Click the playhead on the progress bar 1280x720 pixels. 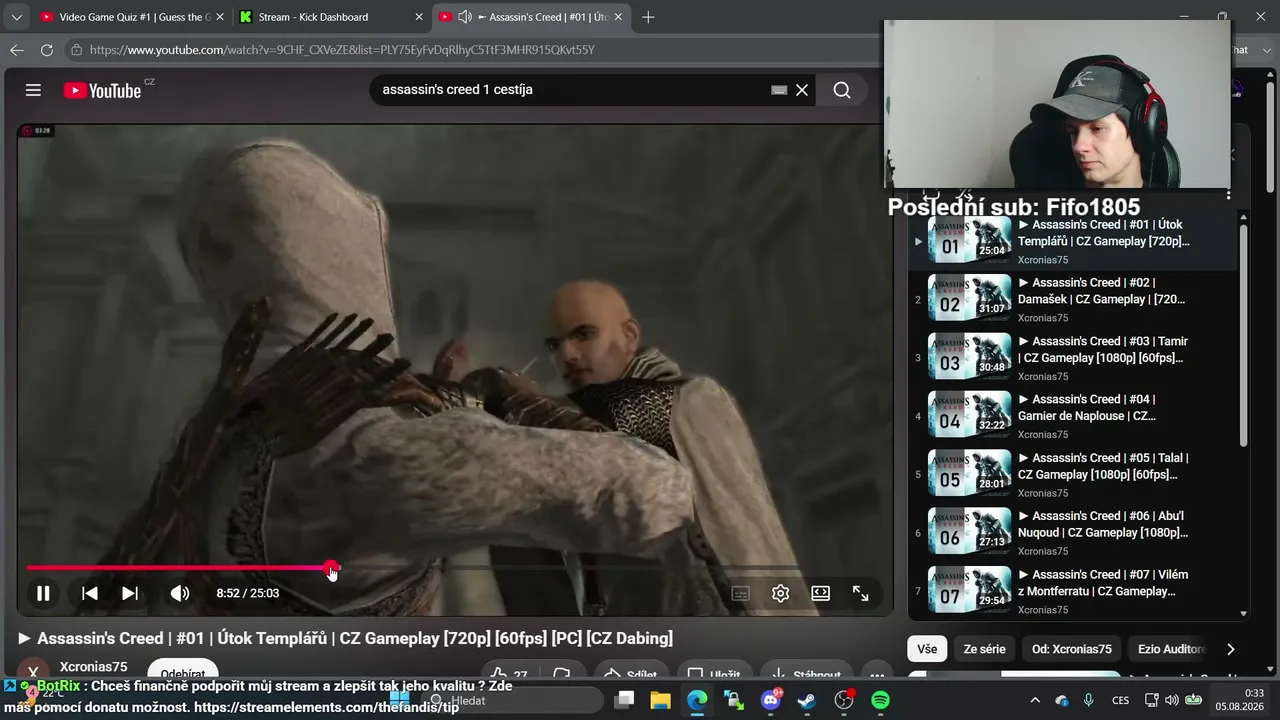tap(332, 568)
